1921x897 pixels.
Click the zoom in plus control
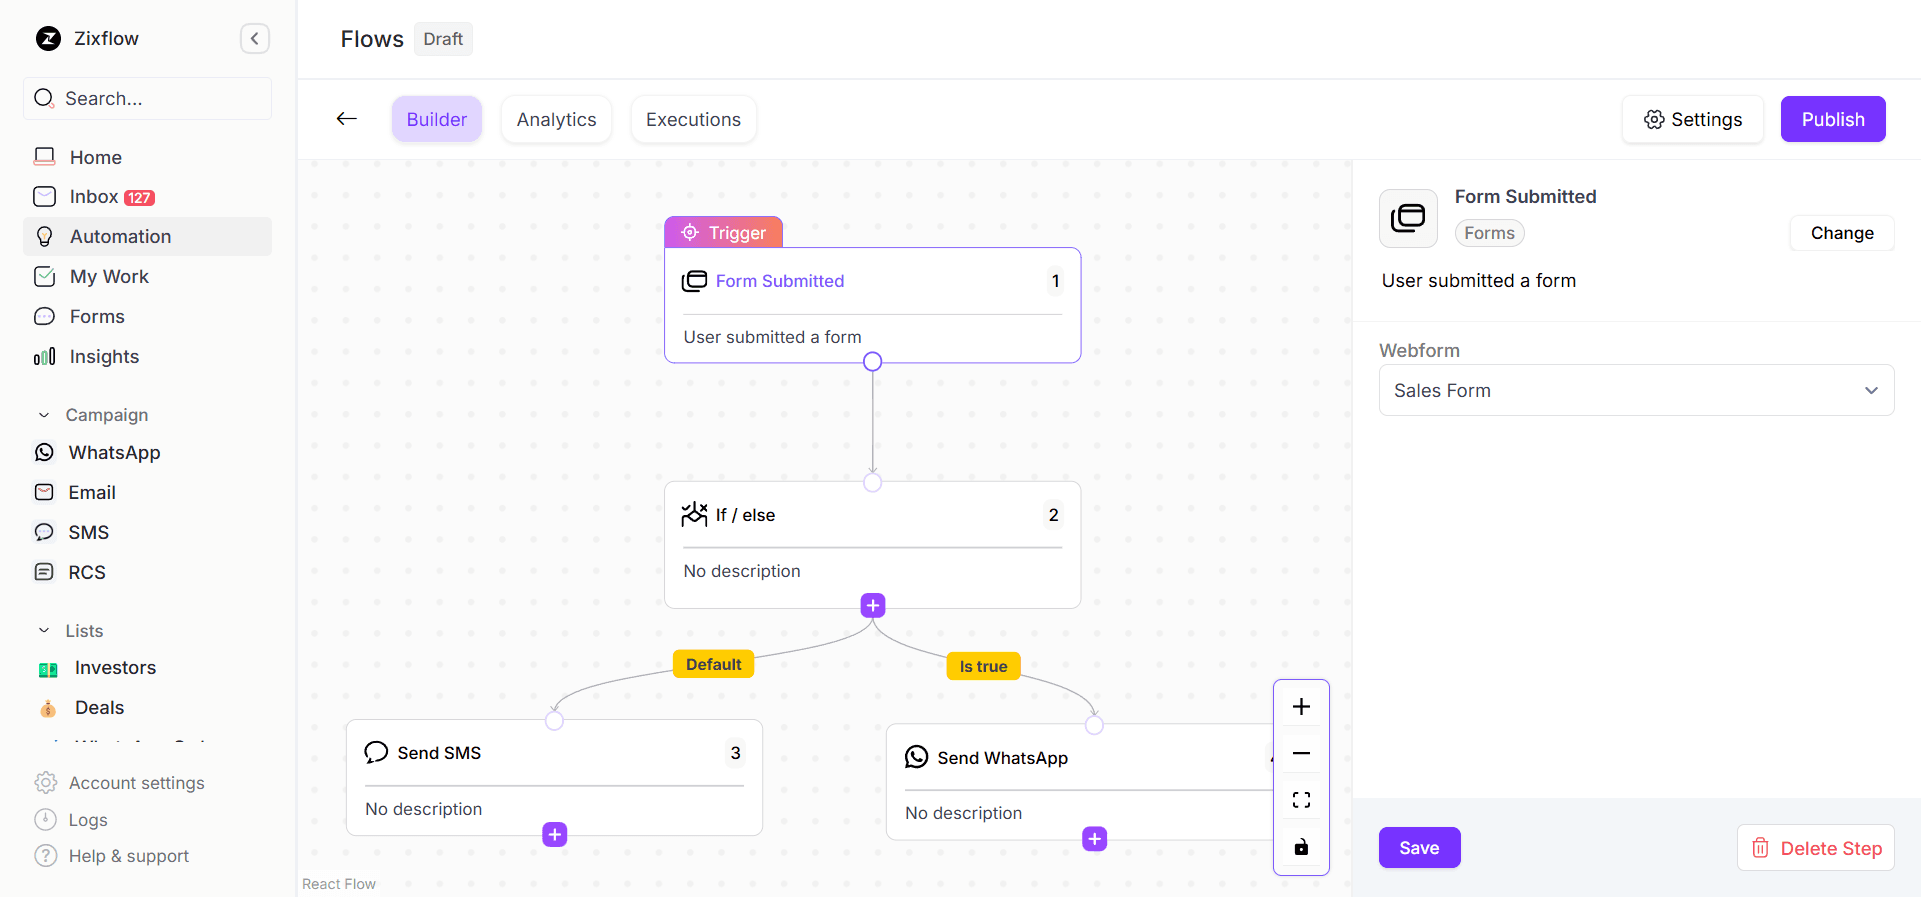click(x=1301, y=707)
